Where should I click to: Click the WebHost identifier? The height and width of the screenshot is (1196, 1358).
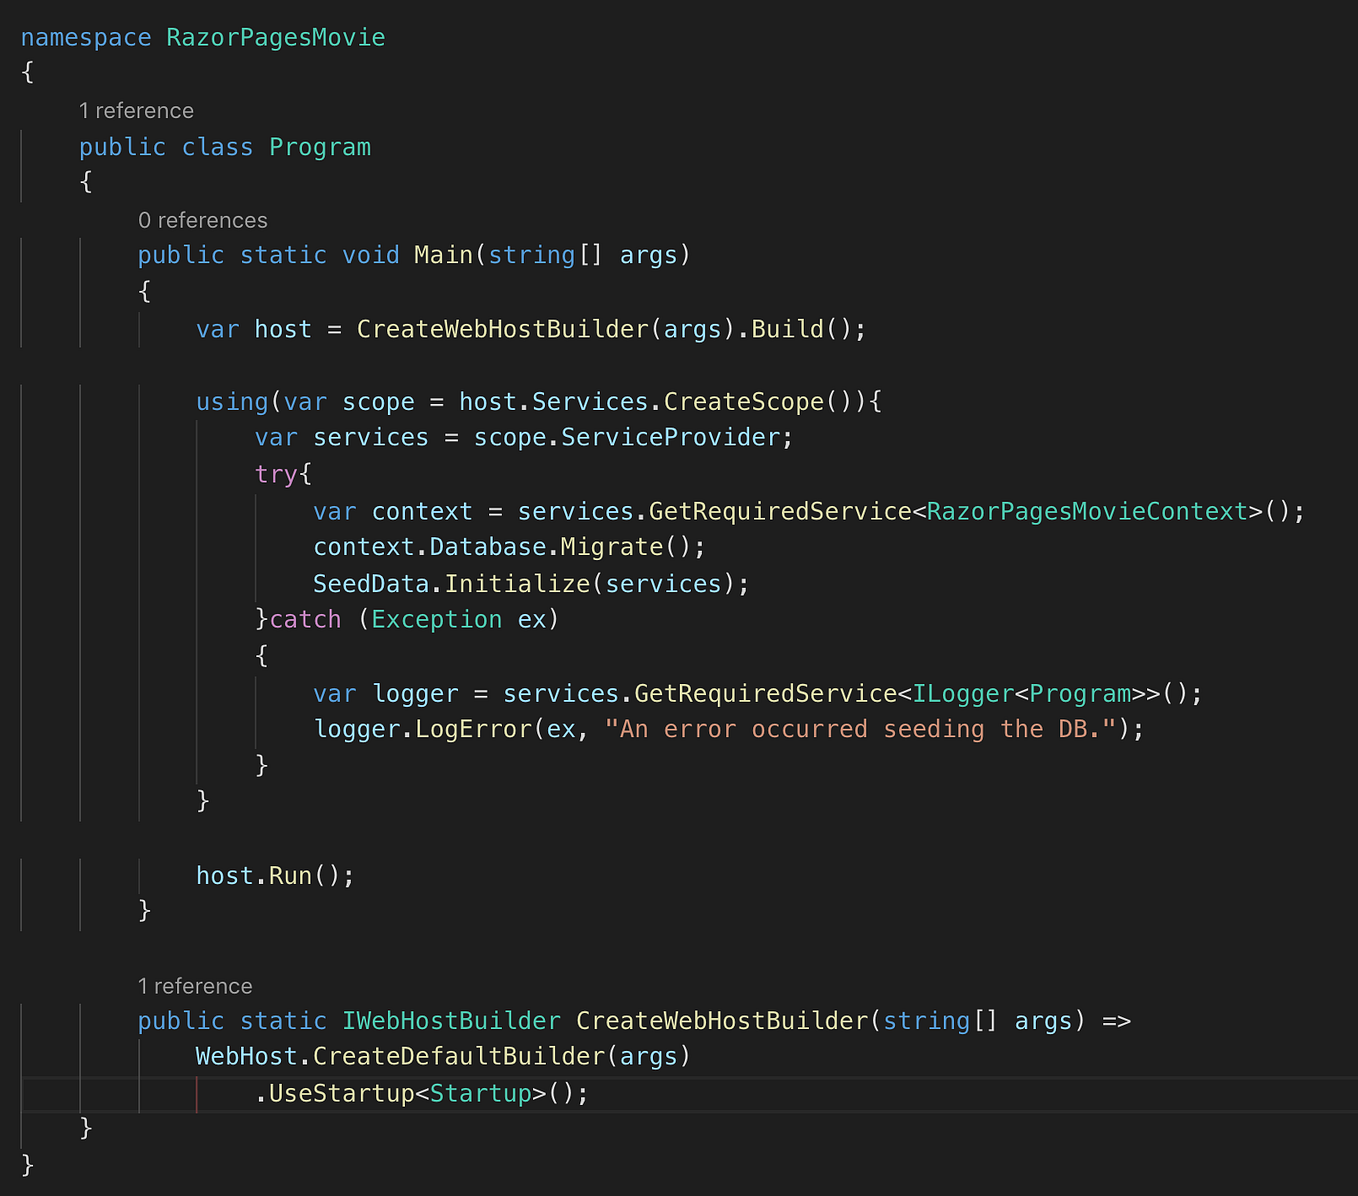246,1056
